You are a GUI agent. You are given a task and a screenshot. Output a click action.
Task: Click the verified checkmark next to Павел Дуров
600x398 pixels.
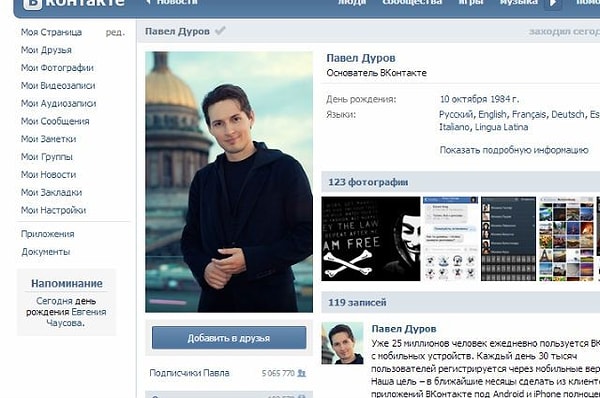click(220, 31)
